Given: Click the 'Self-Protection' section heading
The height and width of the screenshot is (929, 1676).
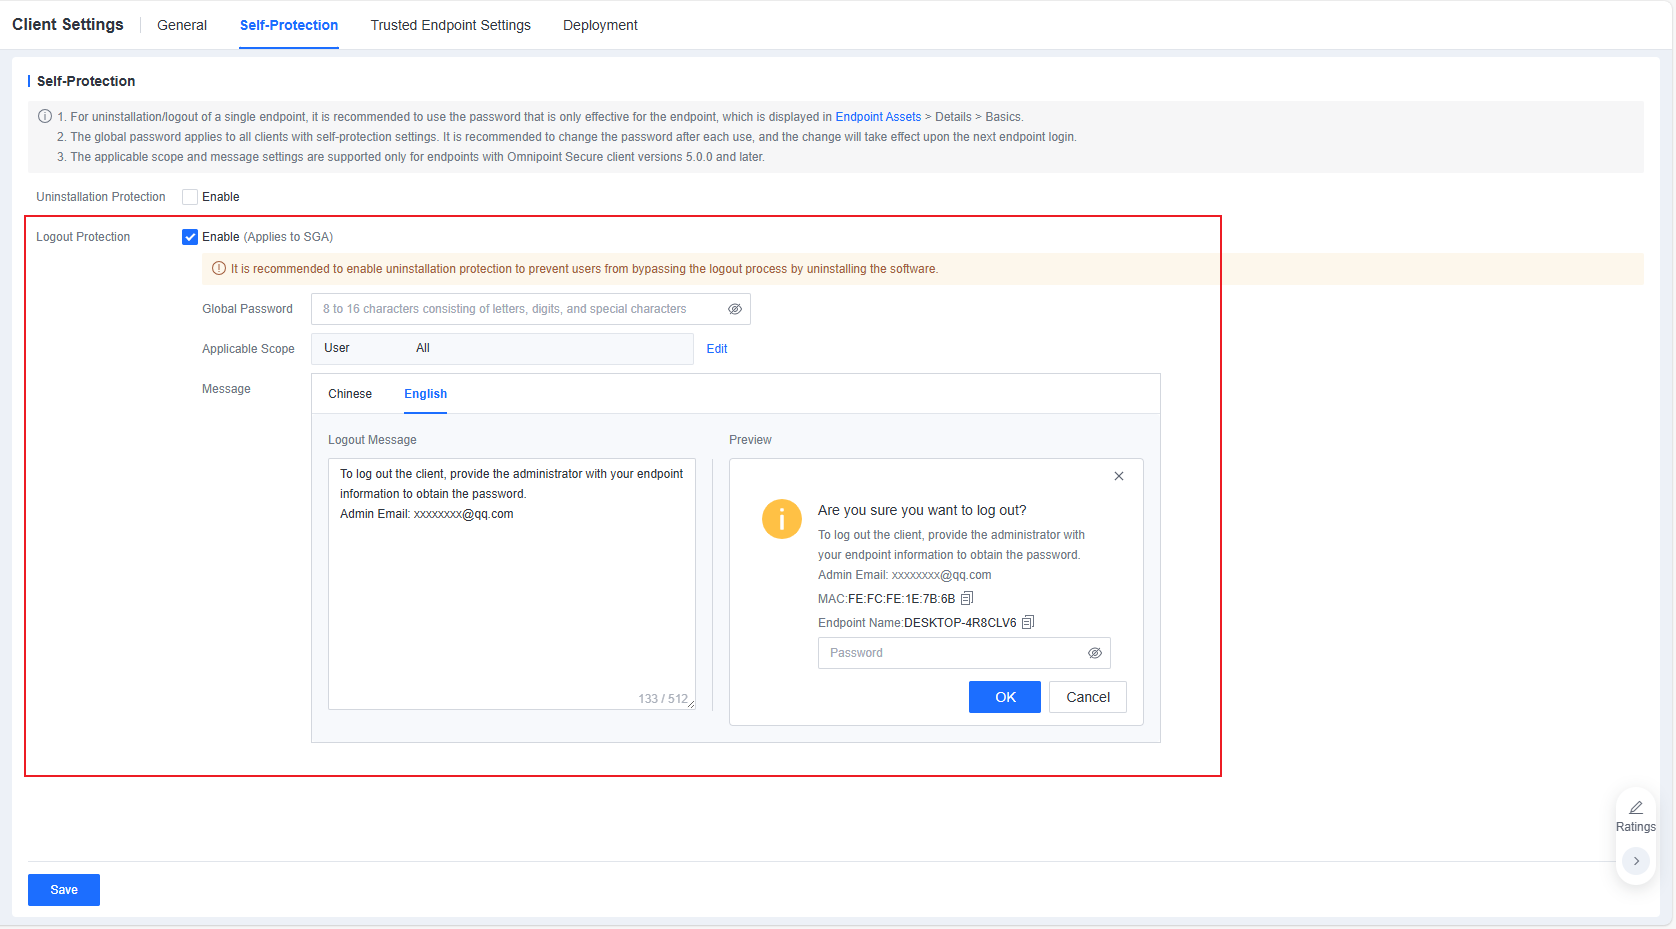Looking at the screenshot, I should pos(86,81).
